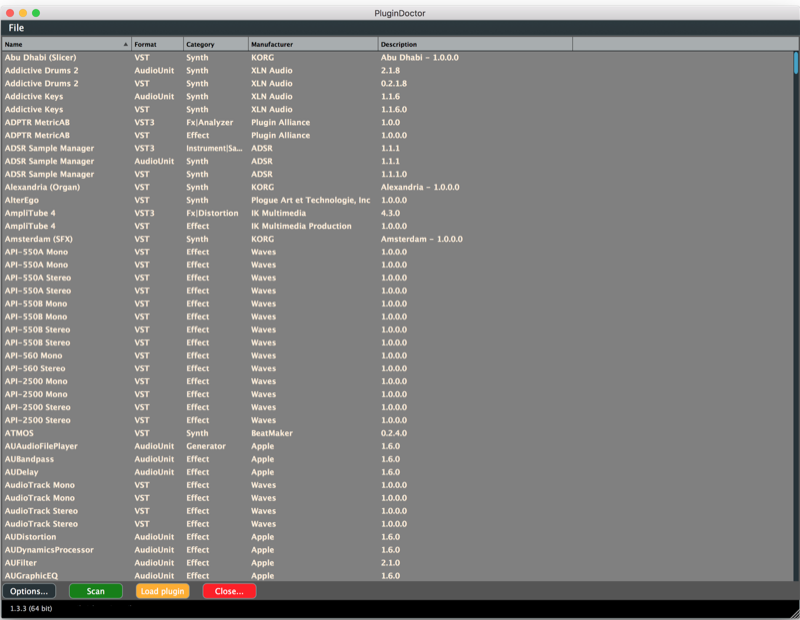Click the 1.1.1.0 description cell
The image size is (800, 620).
click(x=394, y=175)
